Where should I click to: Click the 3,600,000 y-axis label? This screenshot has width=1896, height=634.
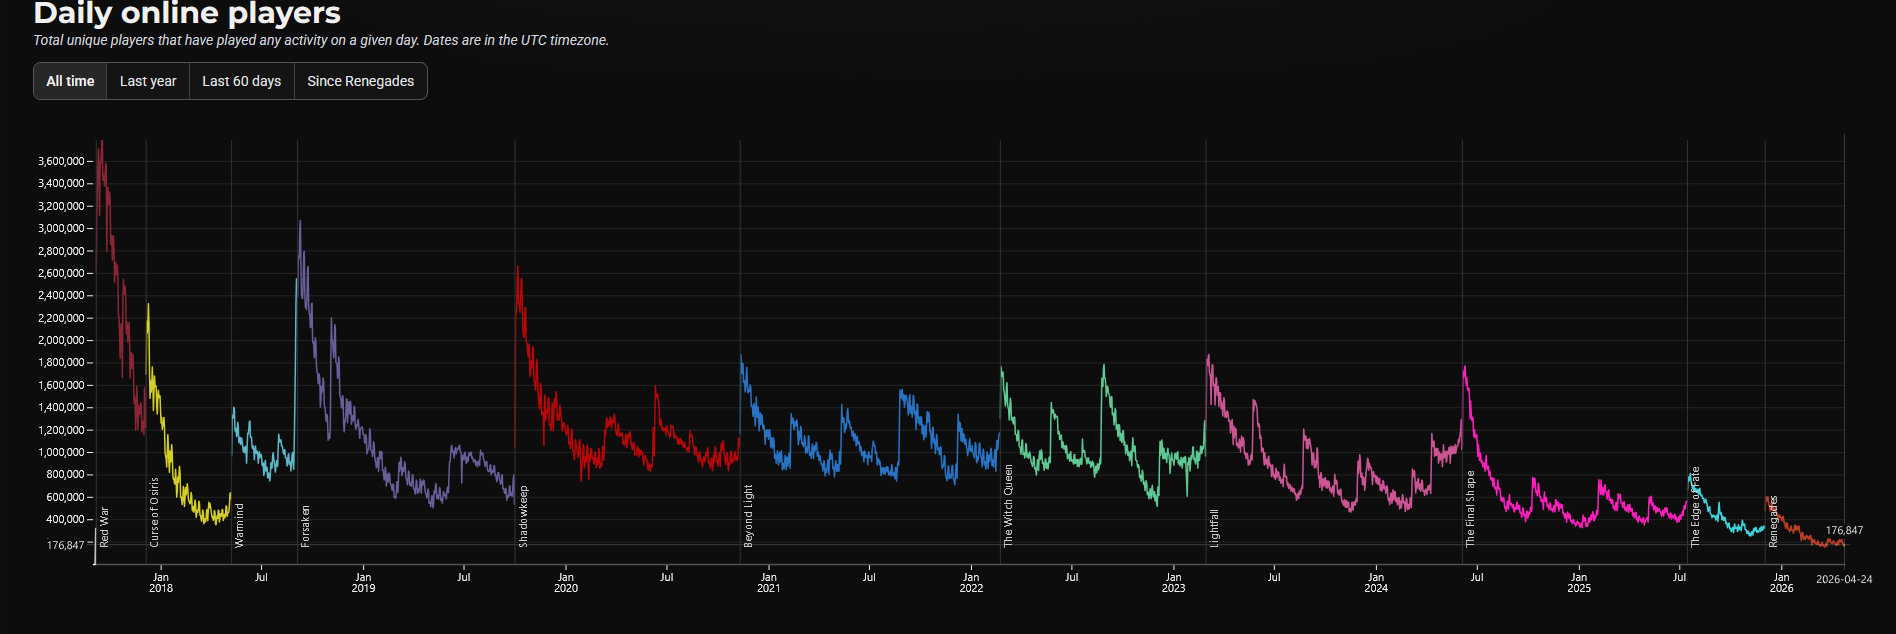[x=61, y=161]
